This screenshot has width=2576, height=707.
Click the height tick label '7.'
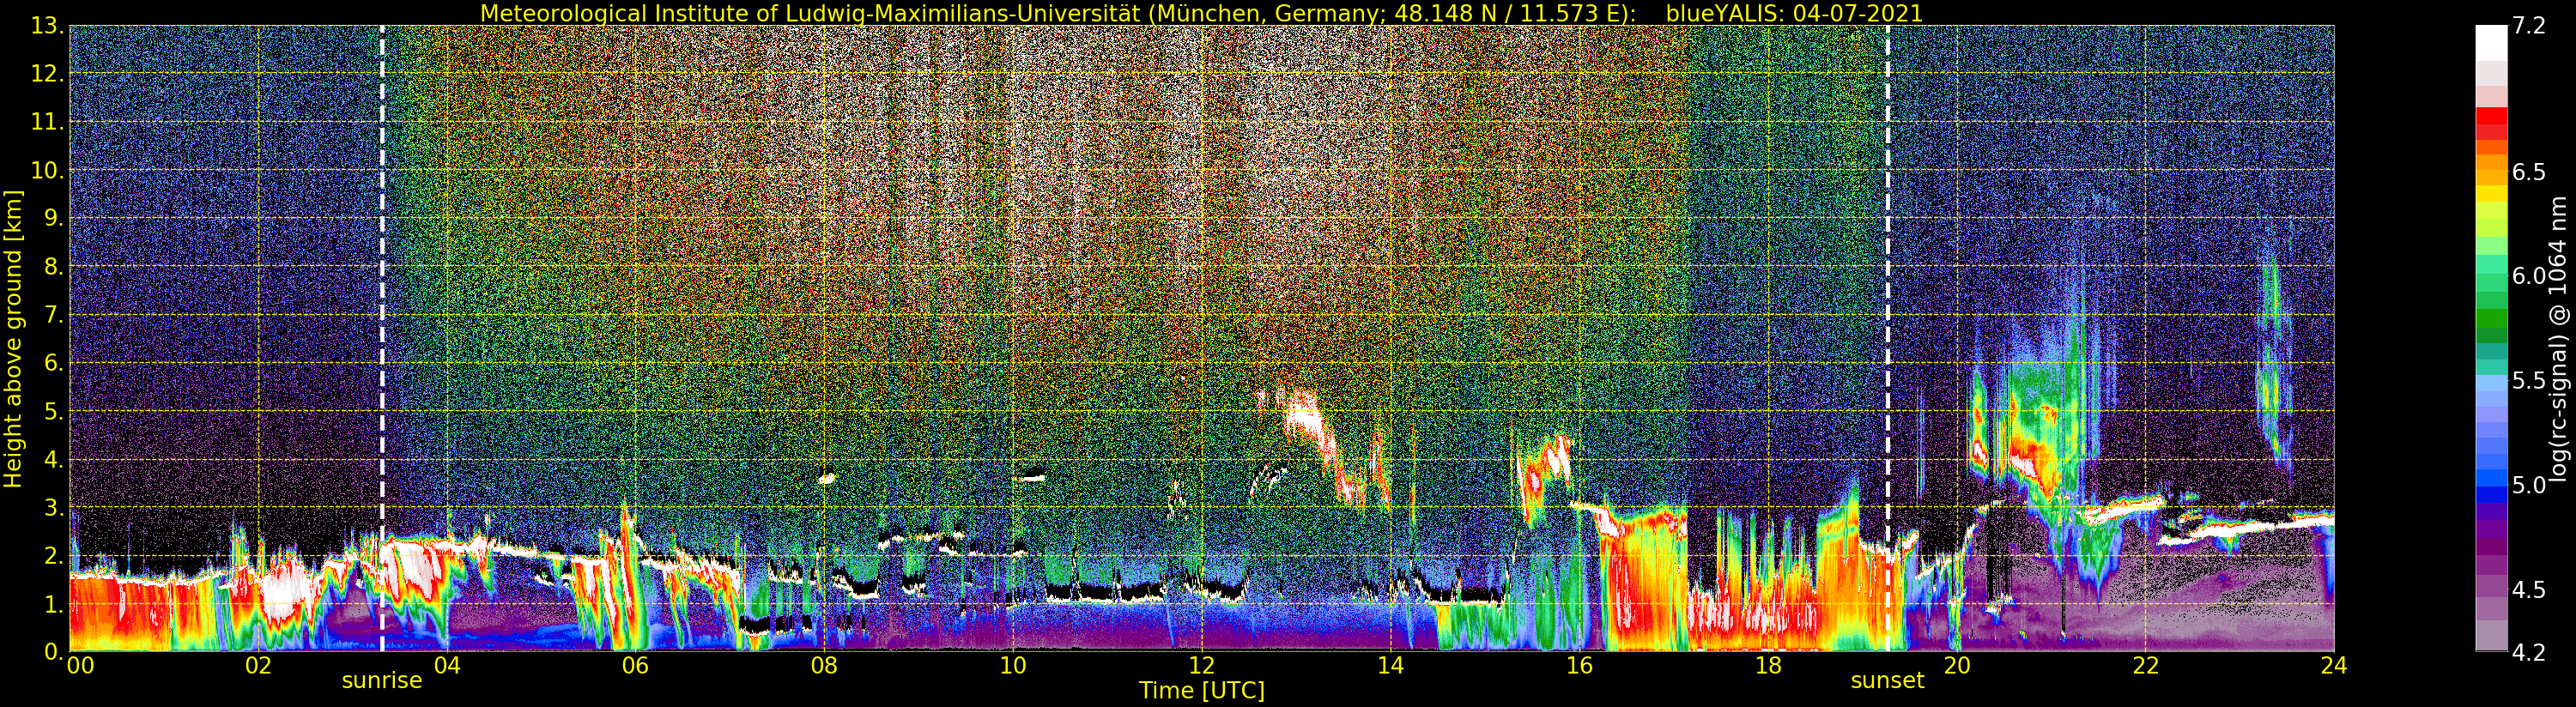pos(54,316)
